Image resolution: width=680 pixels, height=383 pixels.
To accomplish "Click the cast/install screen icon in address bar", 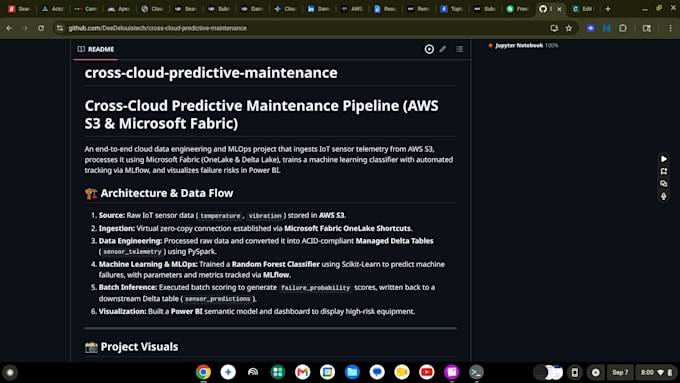I will [x=554, y=28].
